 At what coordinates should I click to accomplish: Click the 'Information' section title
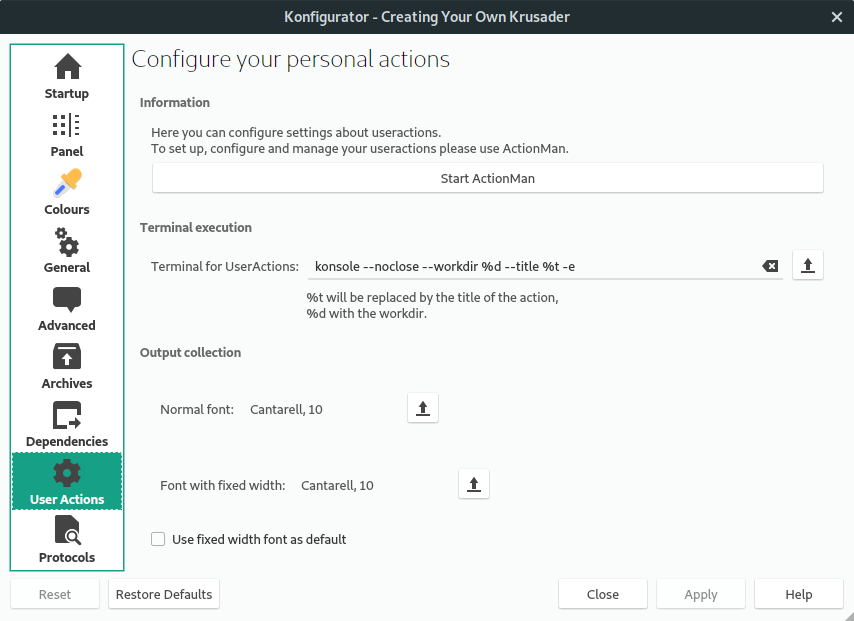click(x=174, y=102)
